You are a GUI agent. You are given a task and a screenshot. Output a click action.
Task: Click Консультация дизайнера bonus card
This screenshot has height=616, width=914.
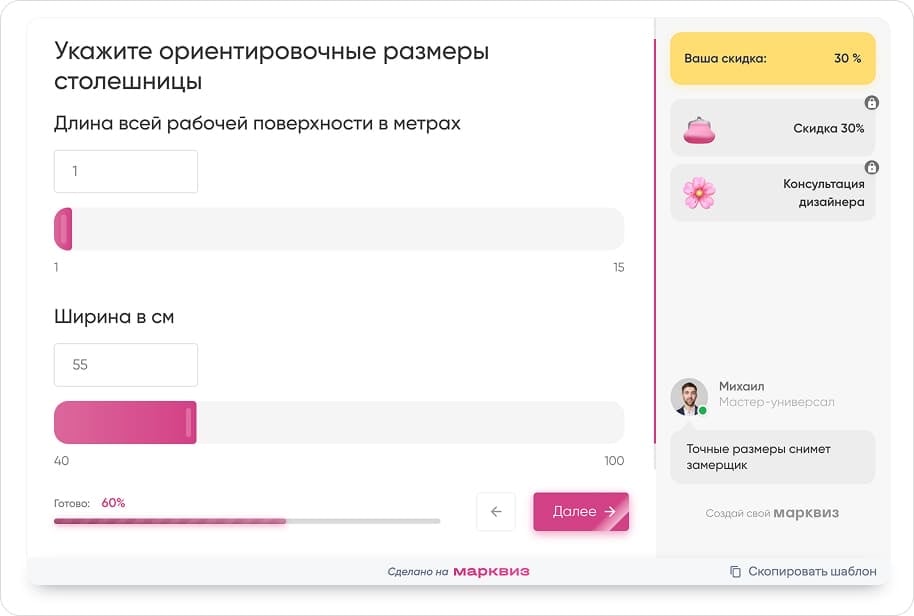click(773, 192)
